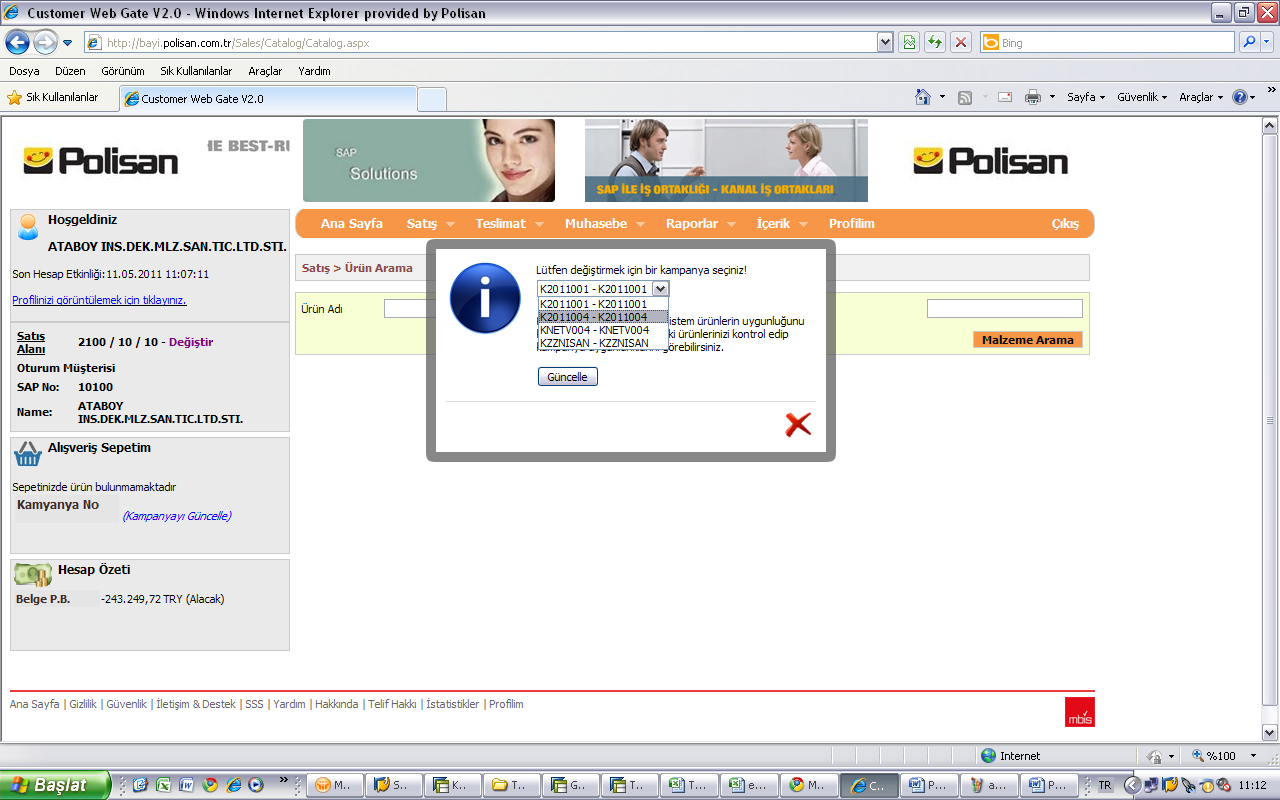The height and width of the screenshot is (800, 1280).
Task: Click the İstatistikler footer link
Action: click(x=453, y=704)
